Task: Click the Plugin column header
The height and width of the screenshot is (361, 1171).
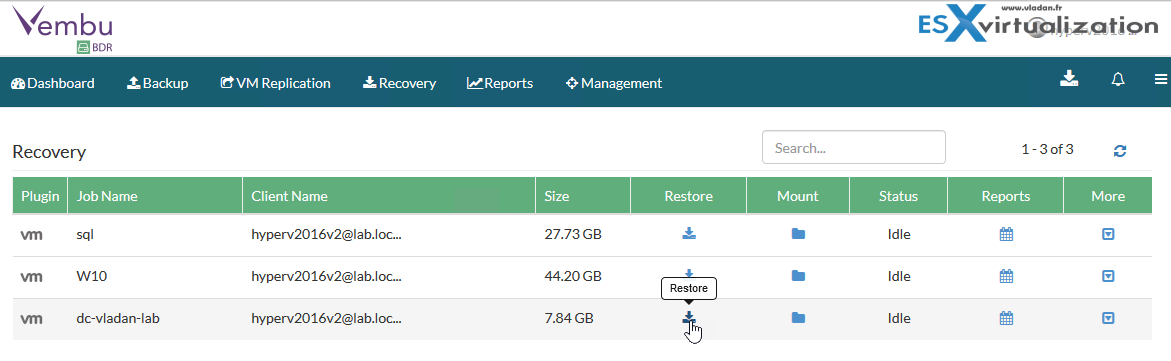Action: coord(40,196)
